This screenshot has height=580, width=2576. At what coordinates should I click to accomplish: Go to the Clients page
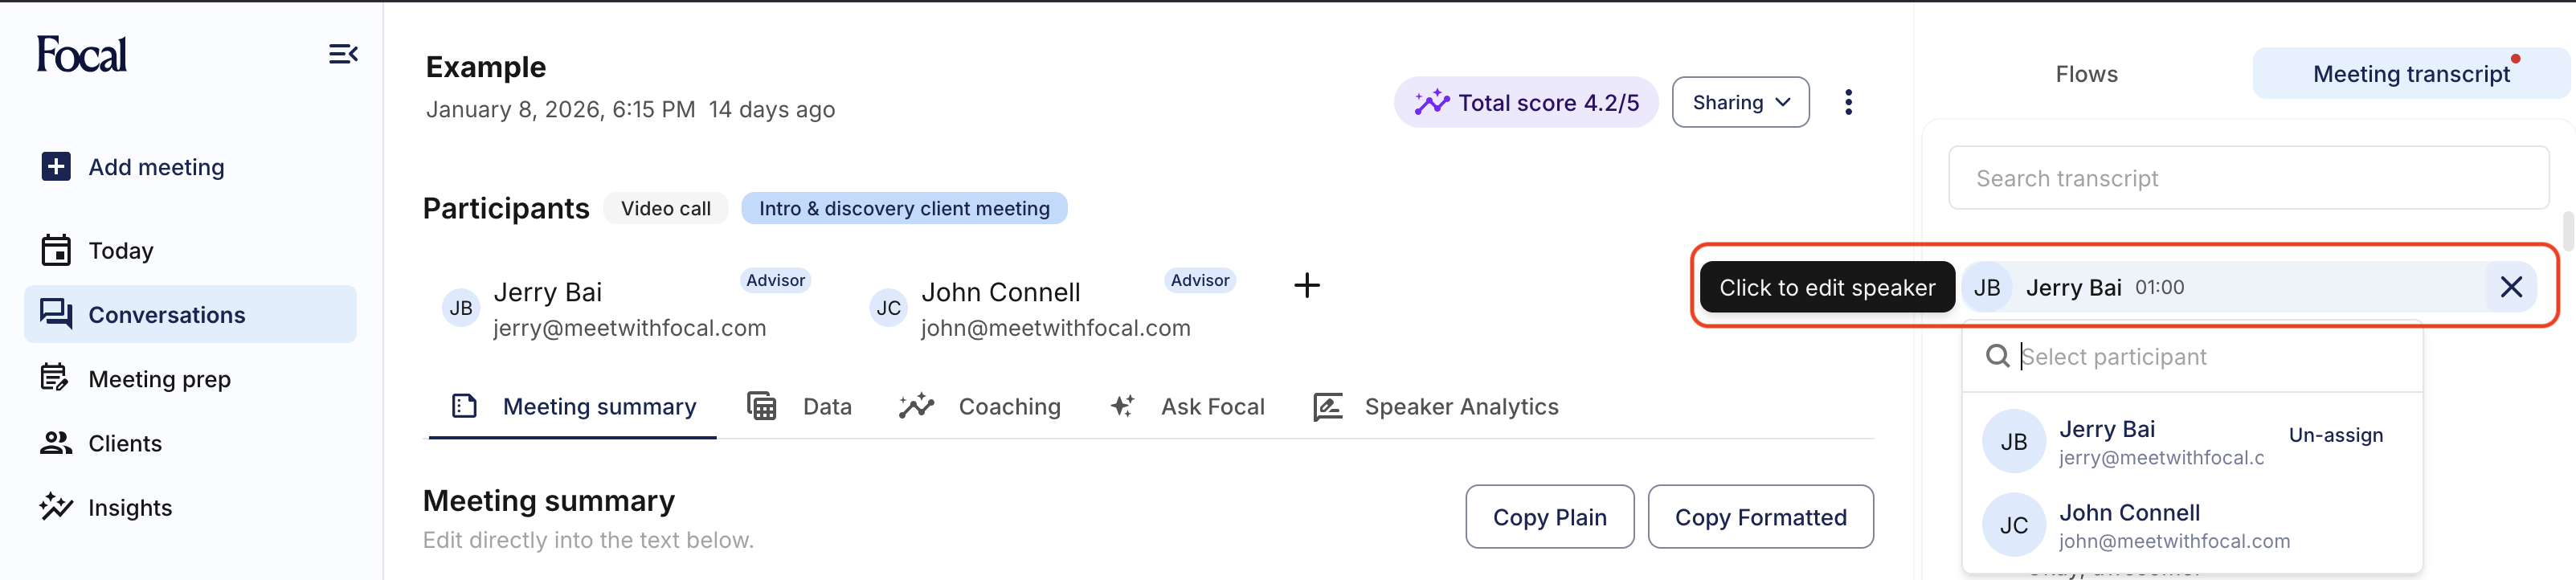pyautogui.click(x=125, y=443)
